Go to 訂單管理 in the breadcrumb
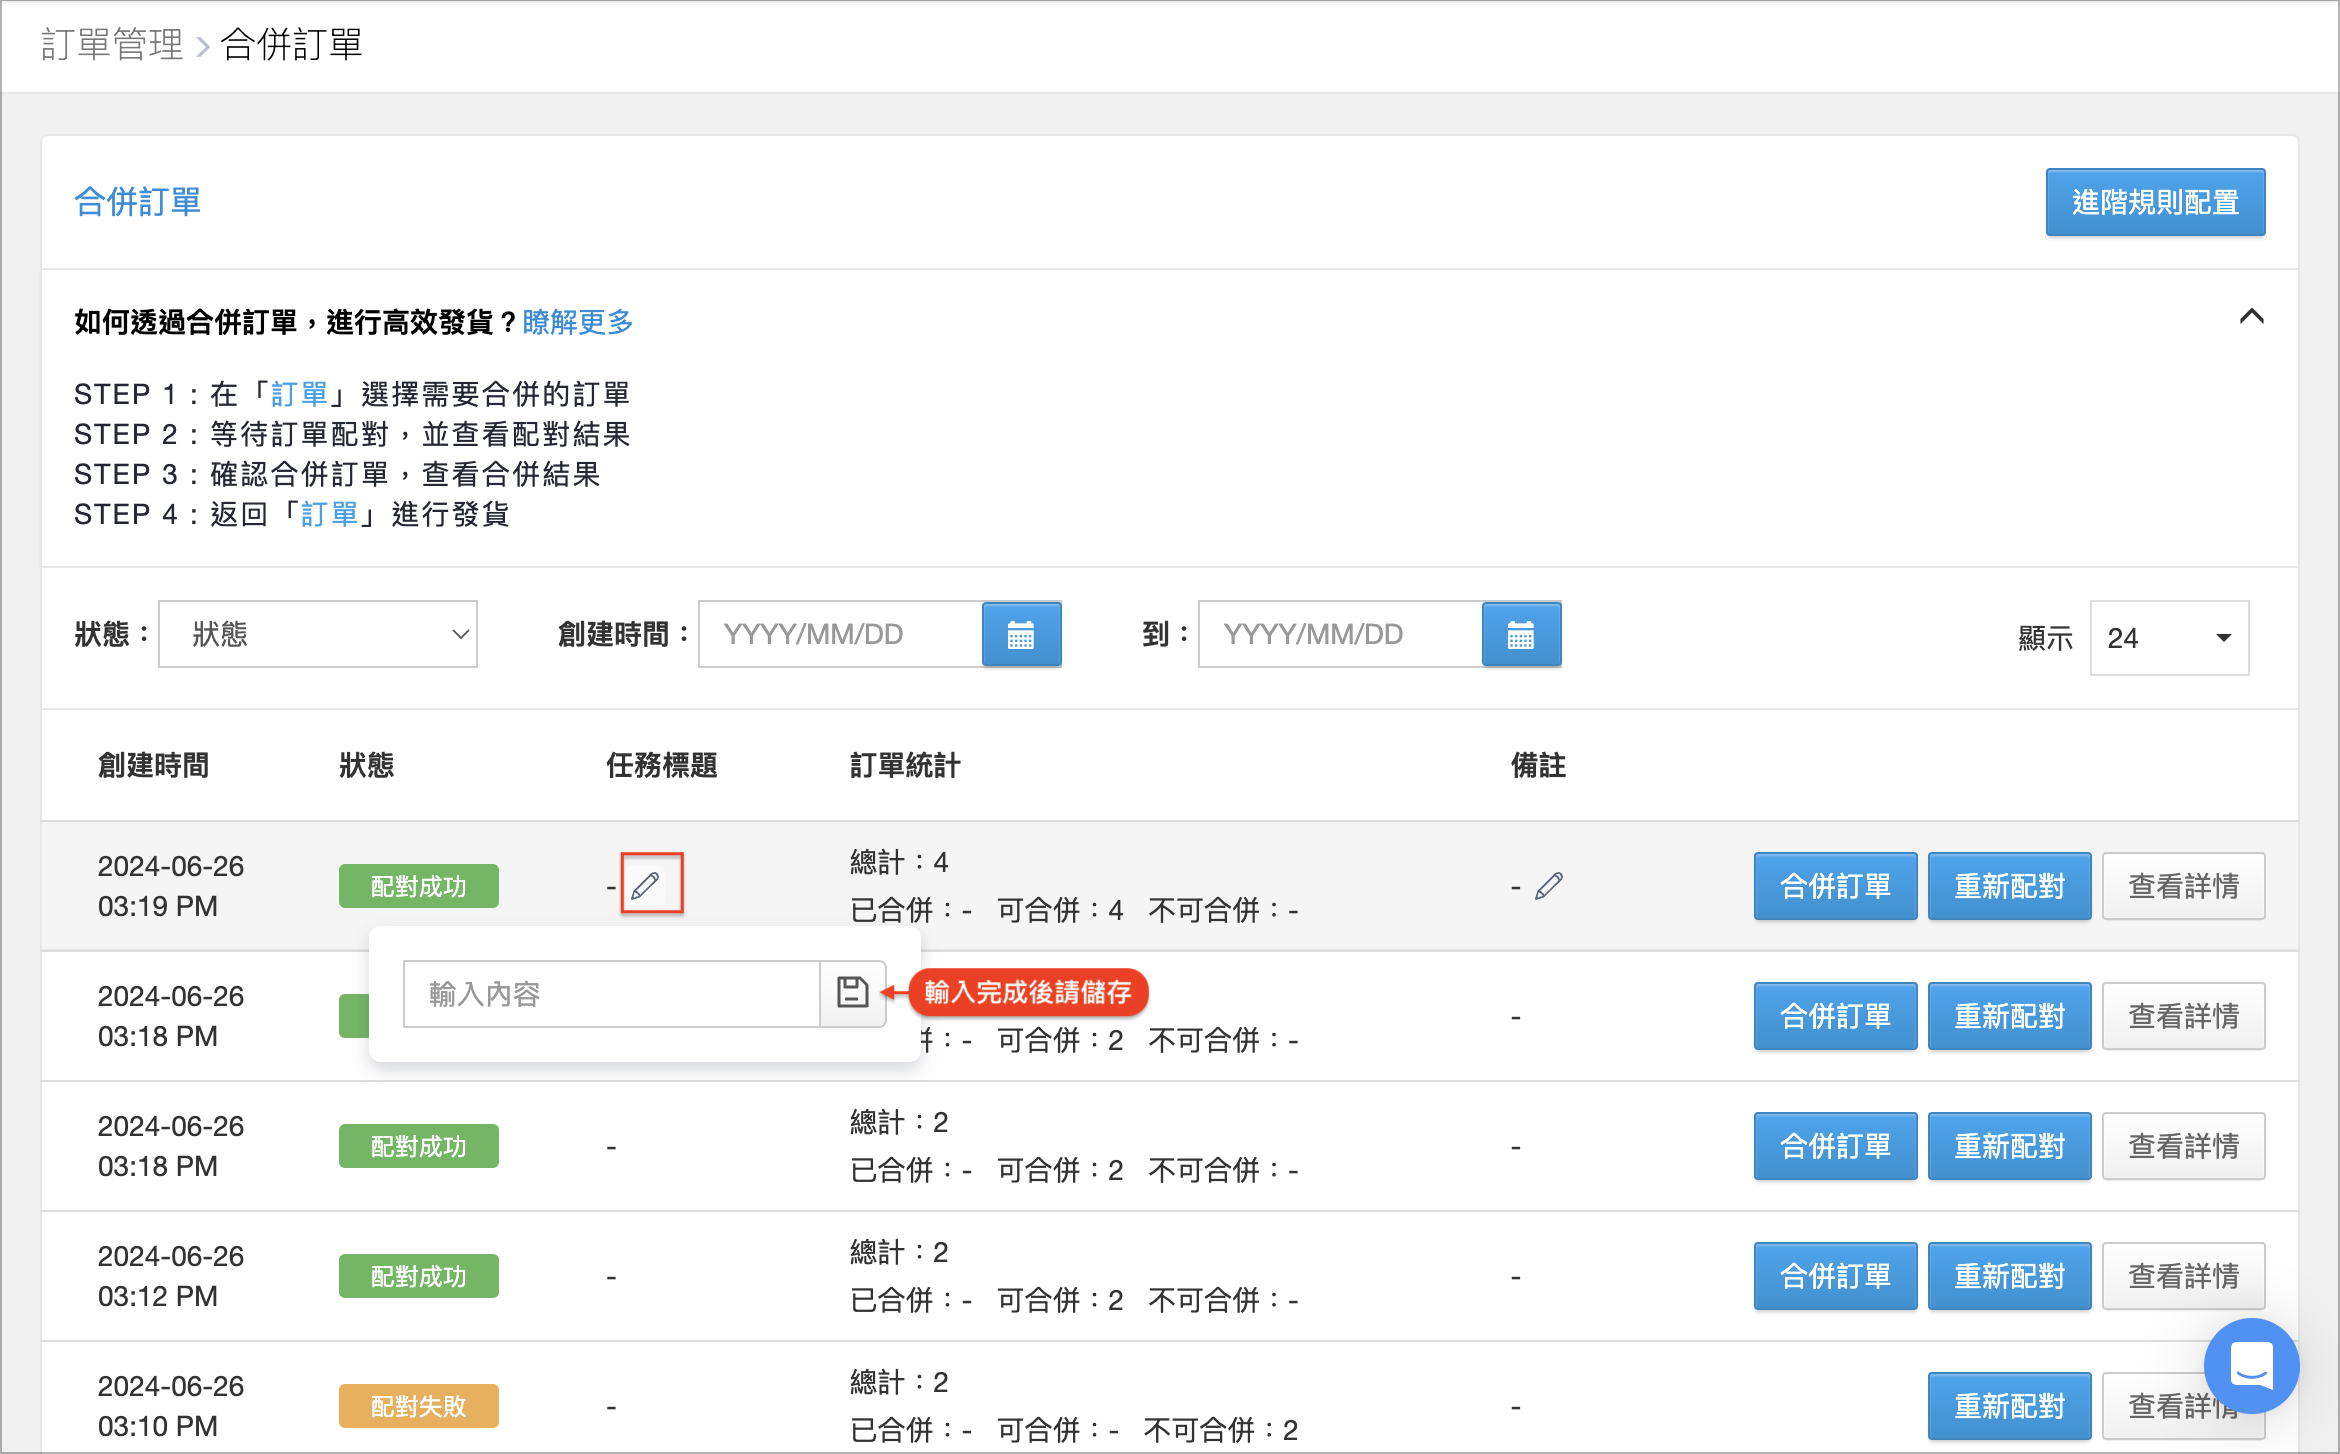The image size is (2340, 1454). click(x=112, y=45)
